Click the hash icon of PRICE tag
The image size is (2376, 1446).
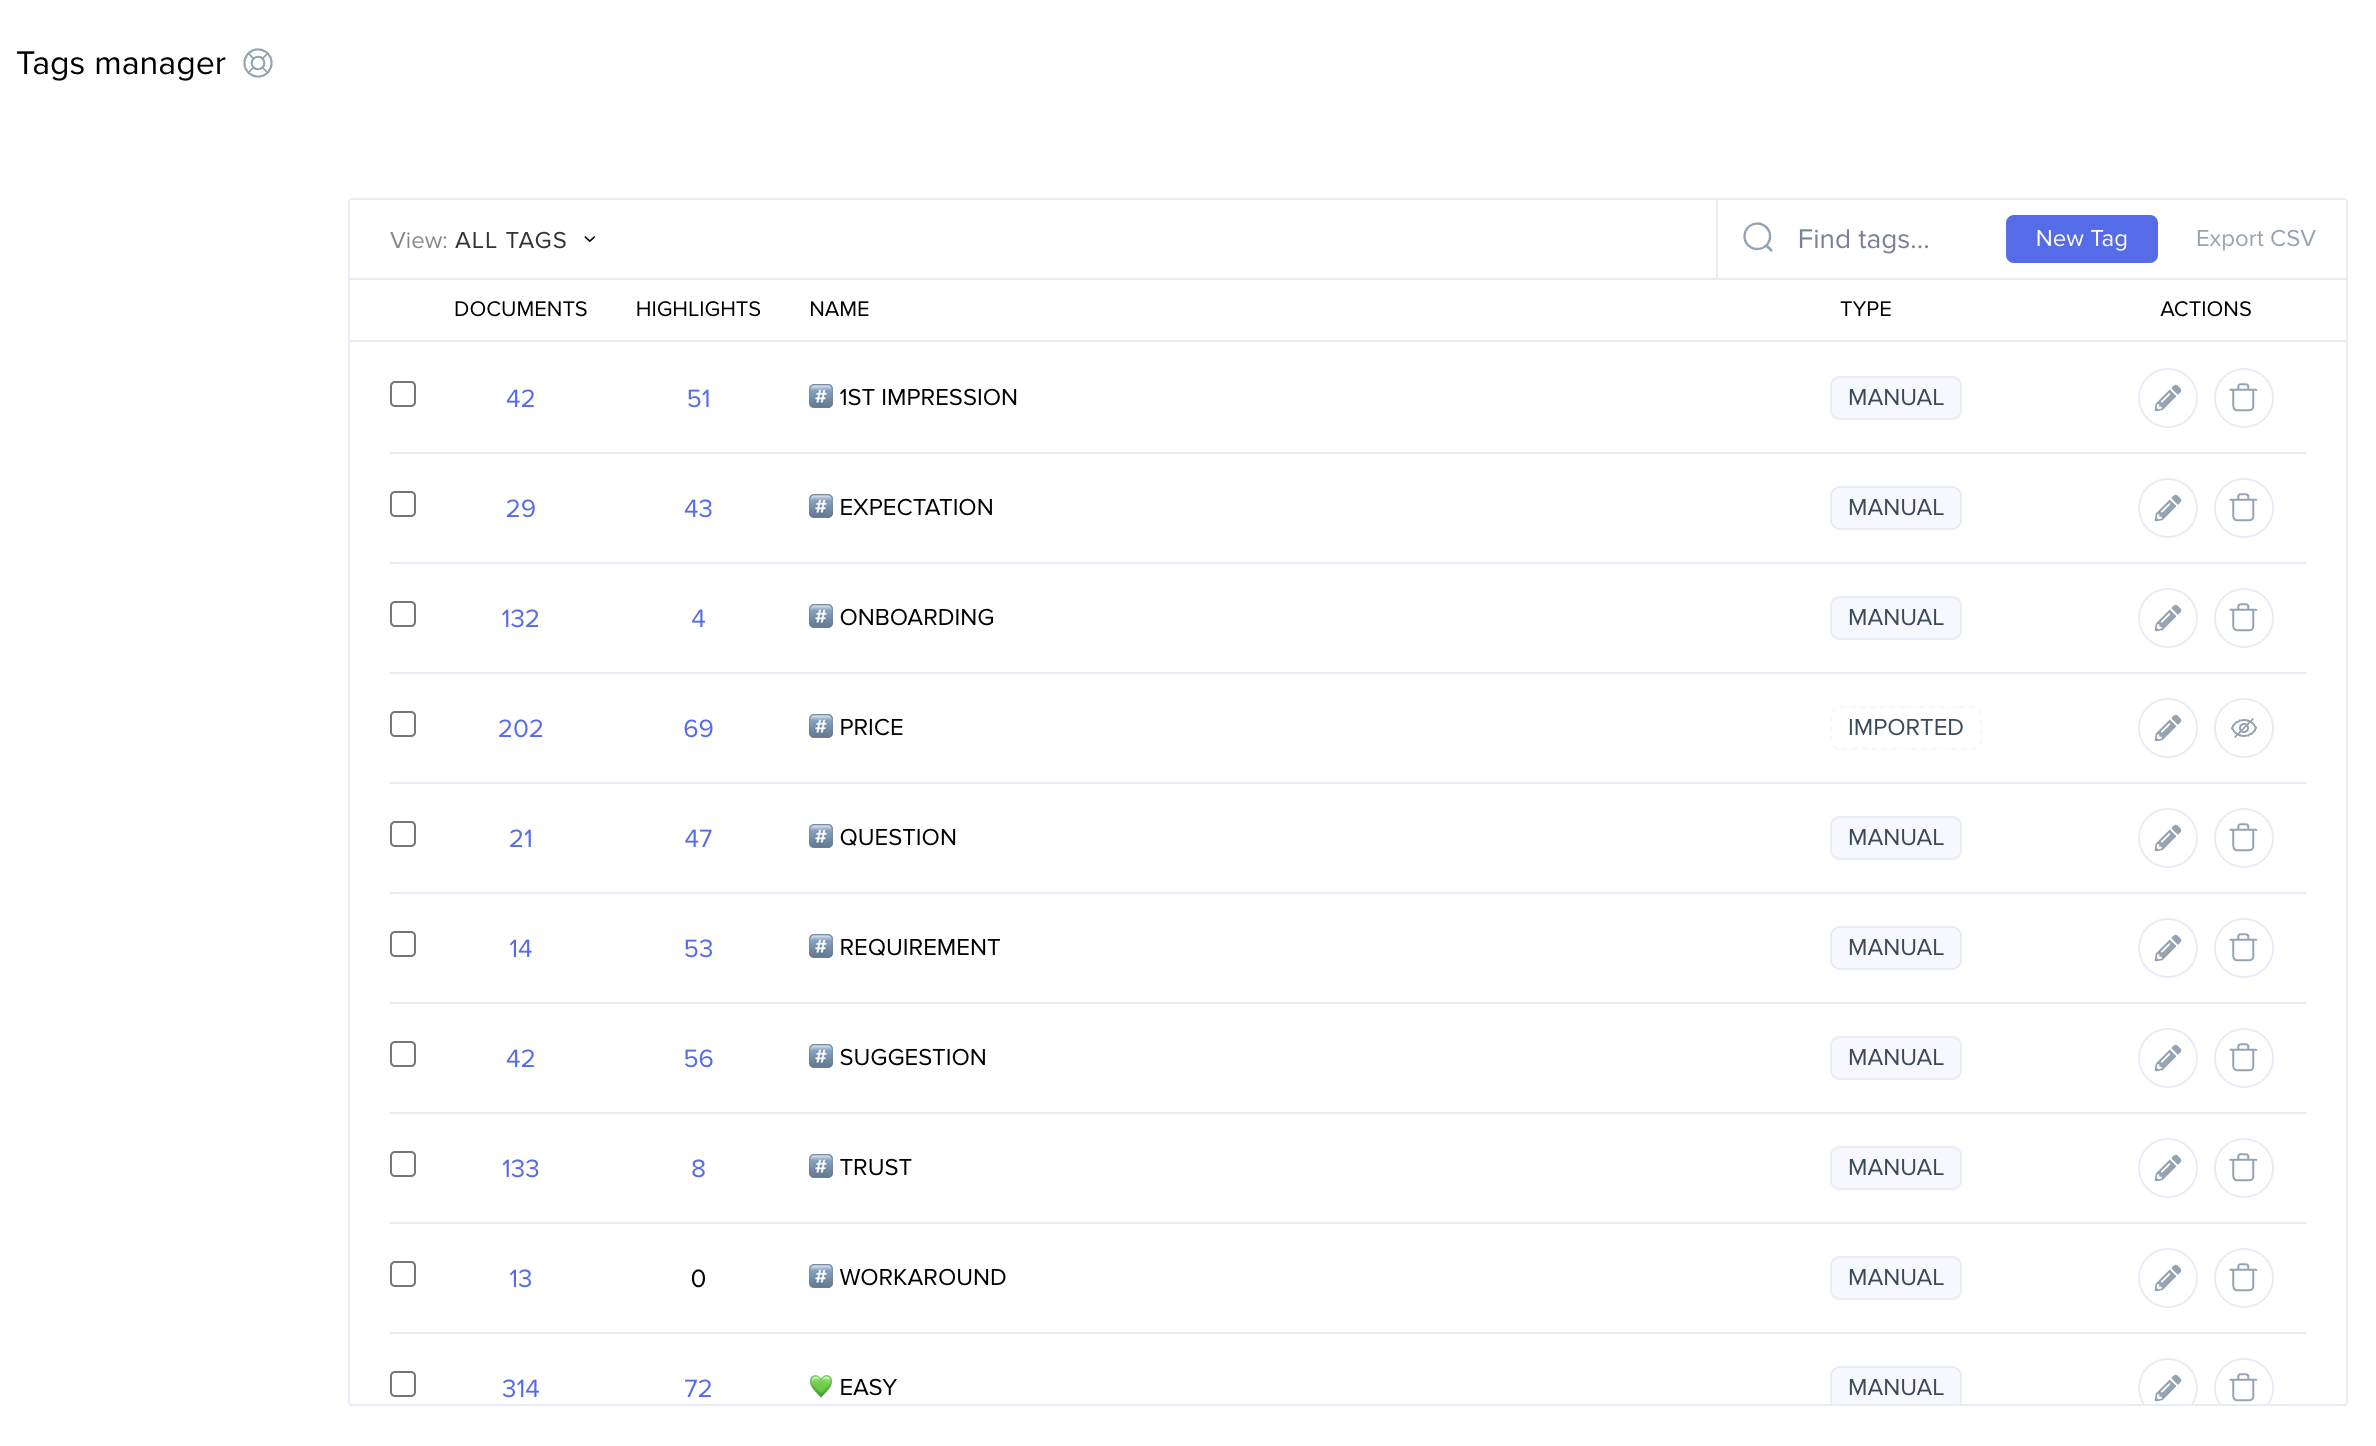[820, 726]
